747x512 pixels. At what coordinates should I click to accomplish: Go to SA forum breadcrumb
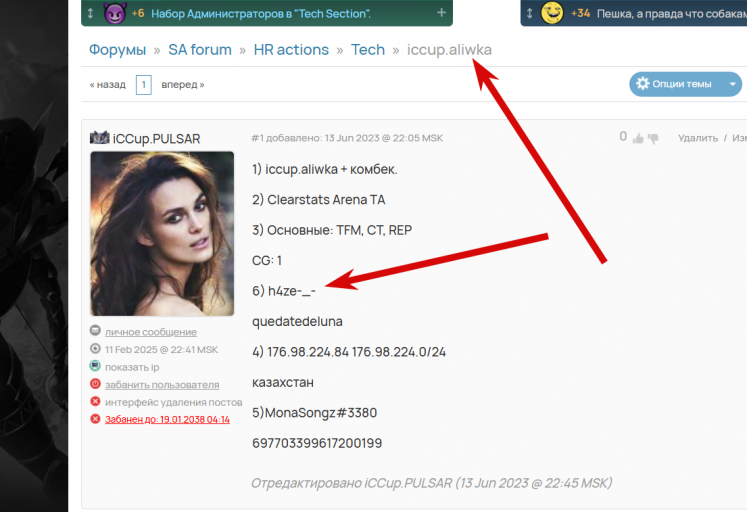pyautogui.click(x=200, y=50)
